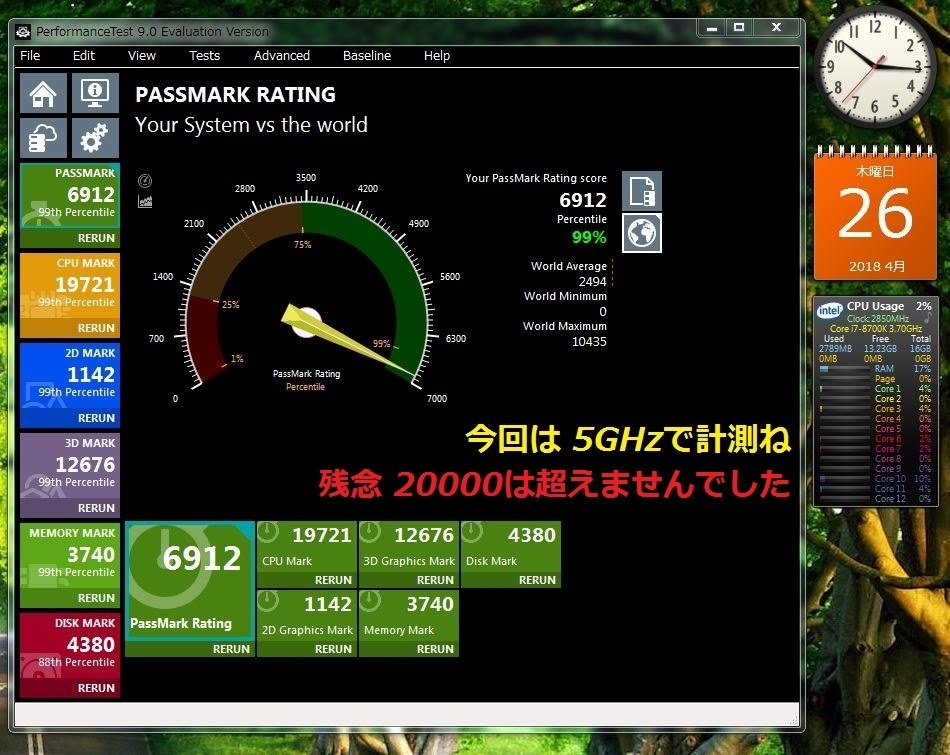Click the orange Percentile label under the gauge
The width and height of the screenshot is (950, 755).
coord(305,387)
